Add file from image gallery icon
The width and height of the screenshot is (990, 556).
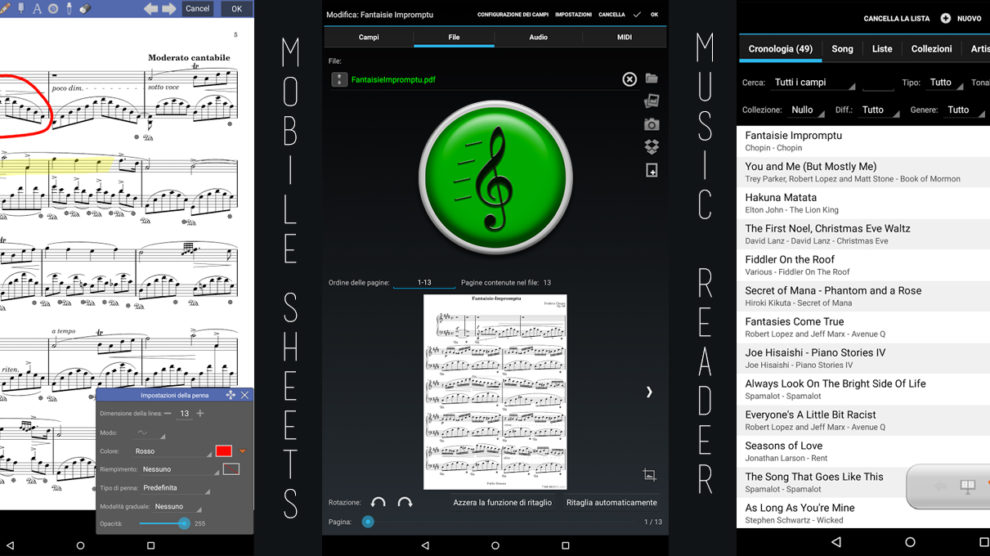point(652,101)
